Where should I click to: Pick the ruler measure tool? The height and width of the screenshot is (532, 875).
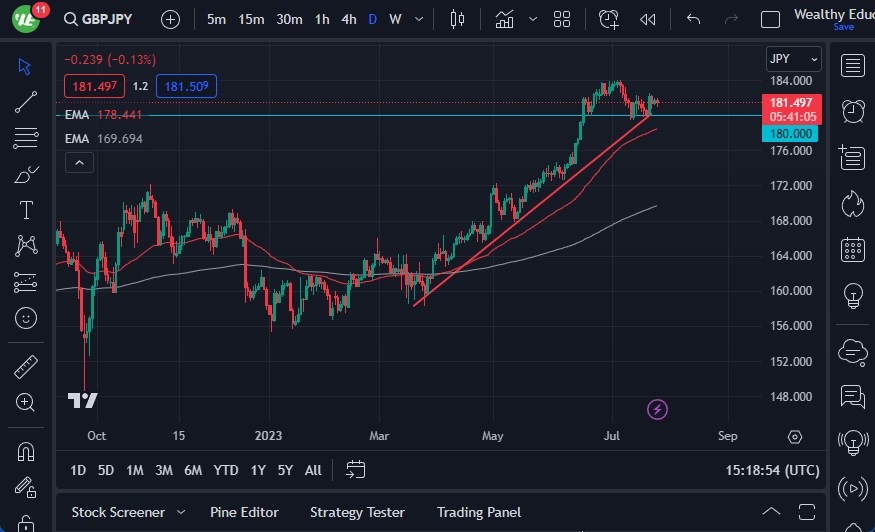26,367
